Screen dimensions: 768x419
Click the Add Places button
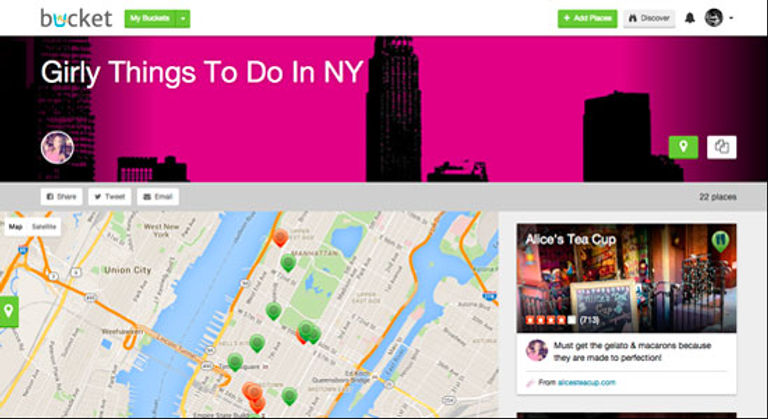click(587, 19)
